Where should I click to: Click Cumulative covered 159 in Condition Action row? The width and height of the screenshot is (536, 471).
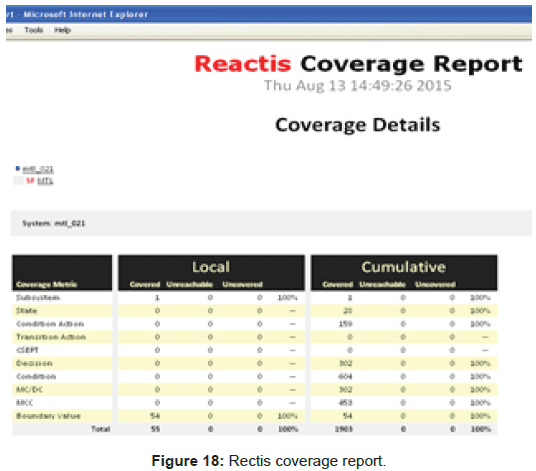tap(346, 324)
